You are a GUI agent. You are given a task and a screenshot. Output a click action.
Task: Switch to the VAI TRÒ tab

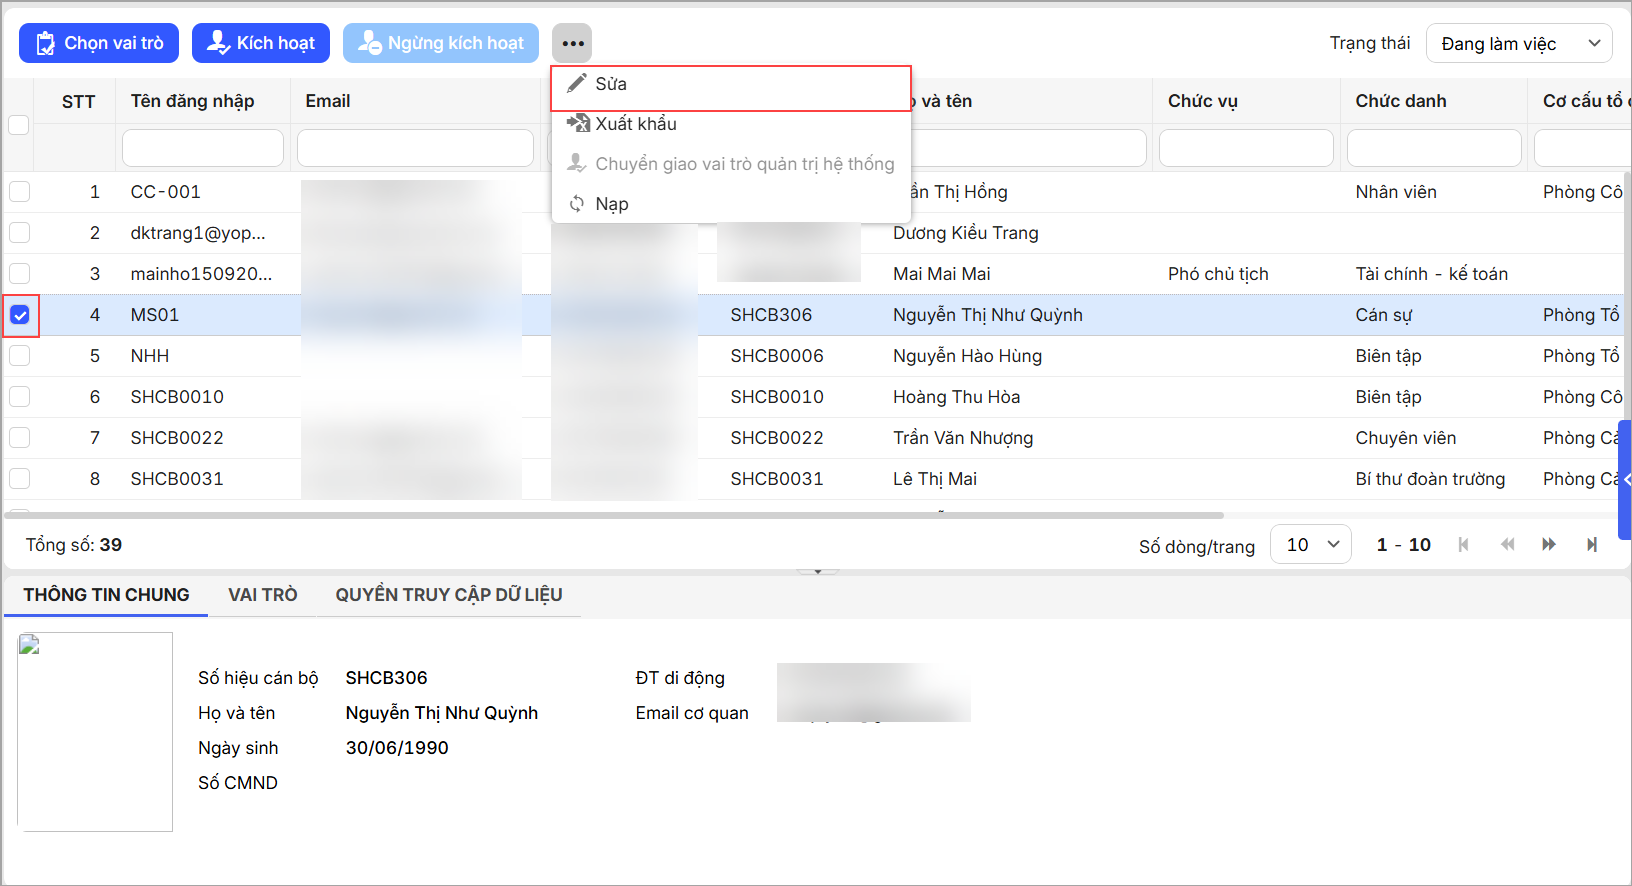click(x=262, y=595)
